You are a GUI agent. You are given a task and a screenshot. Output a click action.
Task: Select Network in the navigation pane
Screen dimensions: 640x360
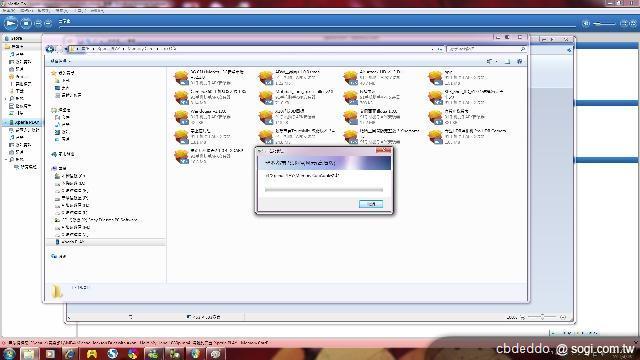click(59, 256)
